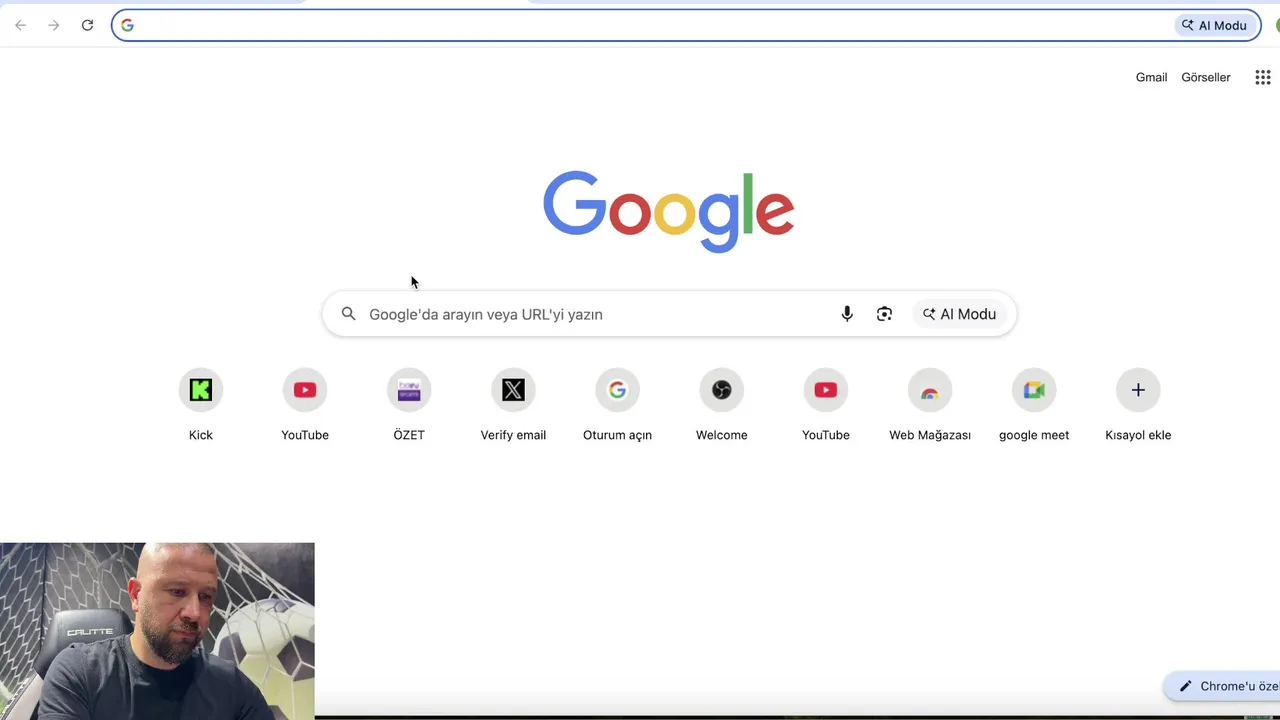Viewport: 1280px width, 720px height.
Task: Click the browser forward arrow
Action: click(54, 25)
